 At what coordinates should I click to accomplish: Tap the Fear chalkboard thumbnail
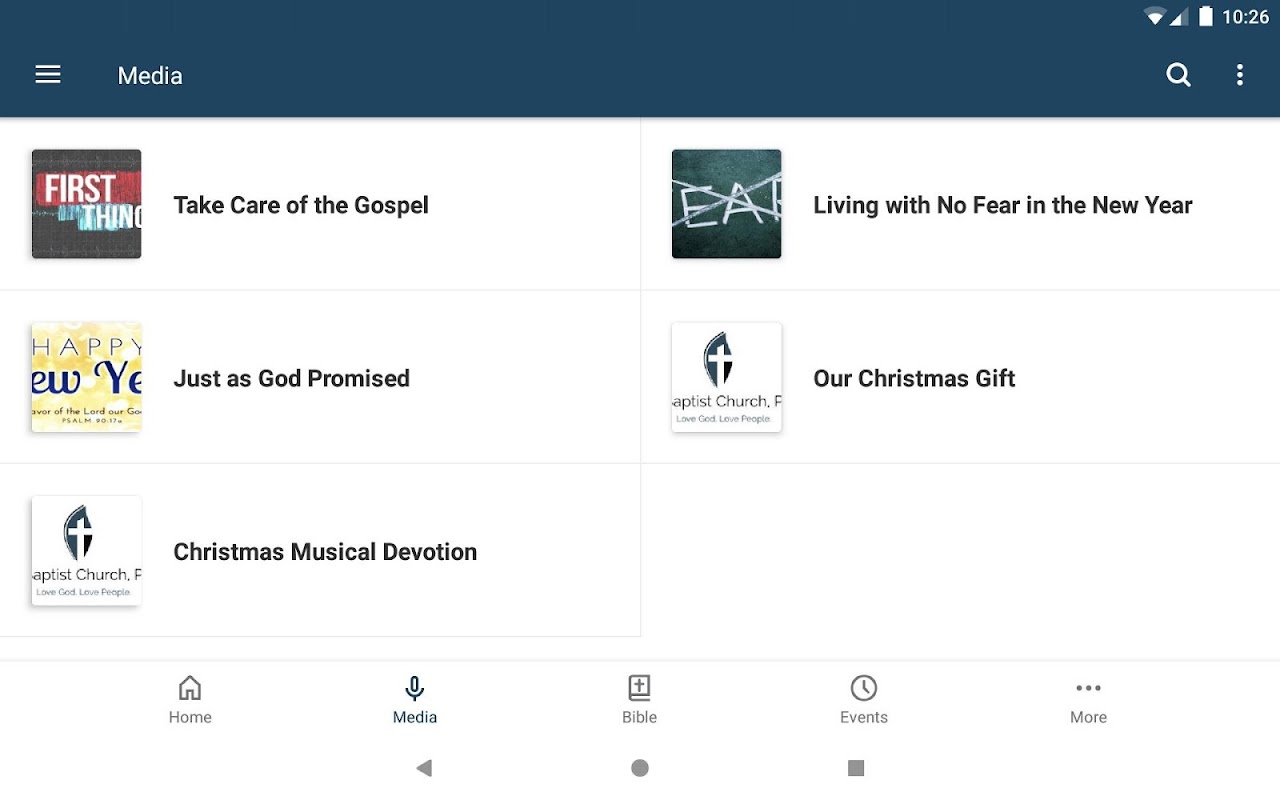click(726, 204)
